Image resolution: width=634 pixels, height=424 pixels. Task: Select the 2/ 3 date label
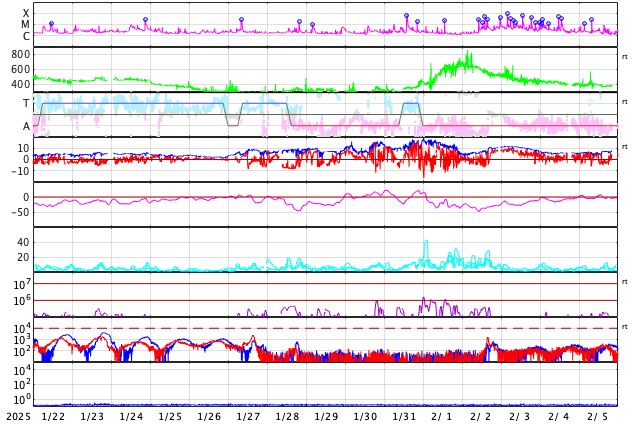point(520,416)
